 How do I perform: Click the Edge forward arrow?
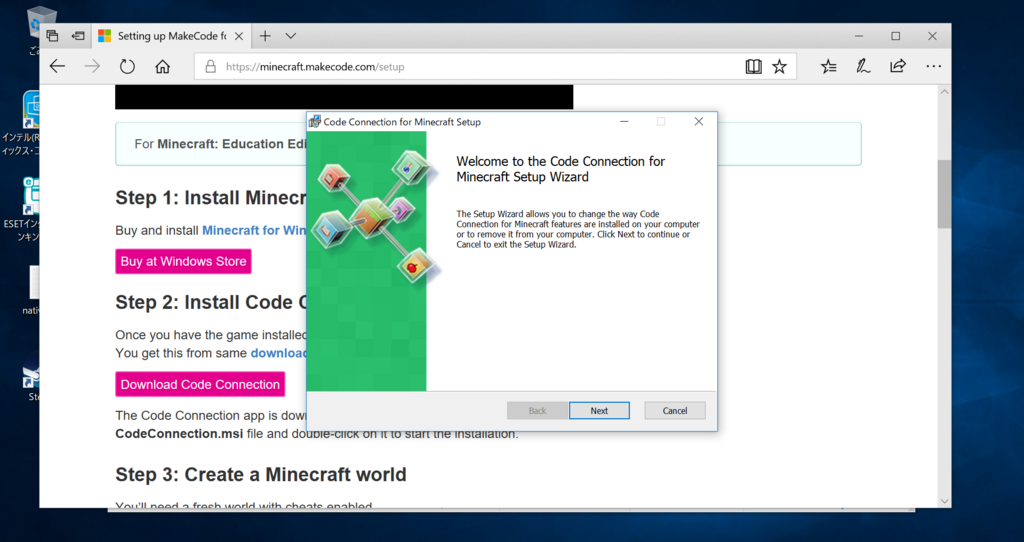[92, 66]
